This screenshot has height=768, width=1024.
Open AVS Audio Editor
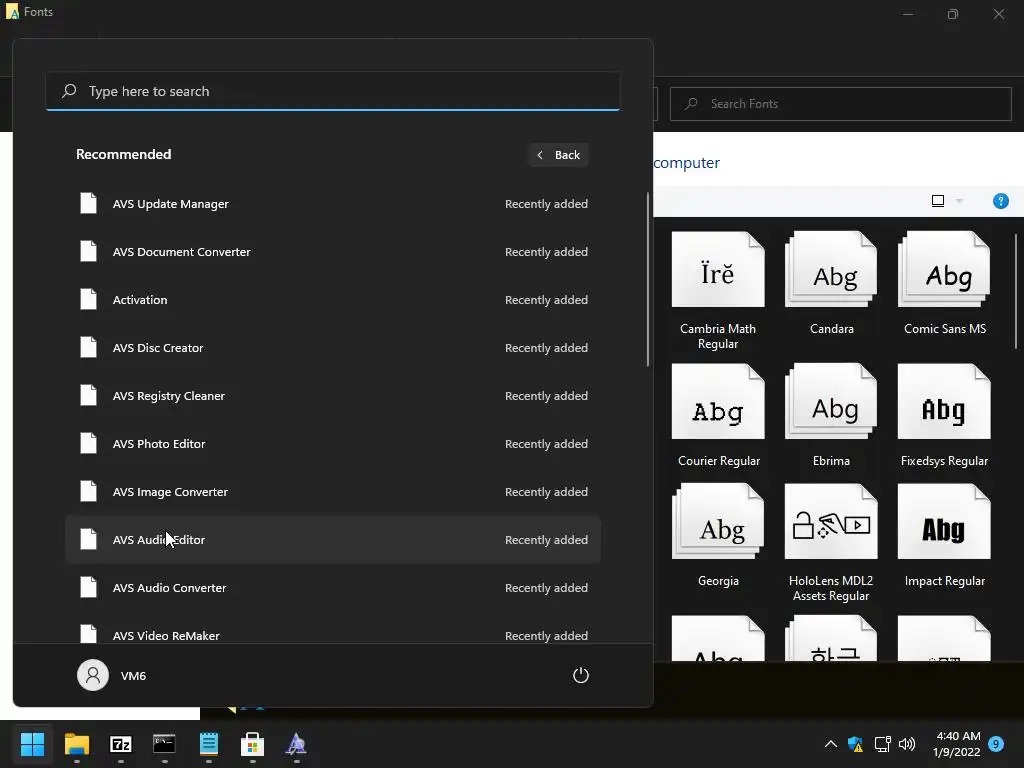(333, 539)
